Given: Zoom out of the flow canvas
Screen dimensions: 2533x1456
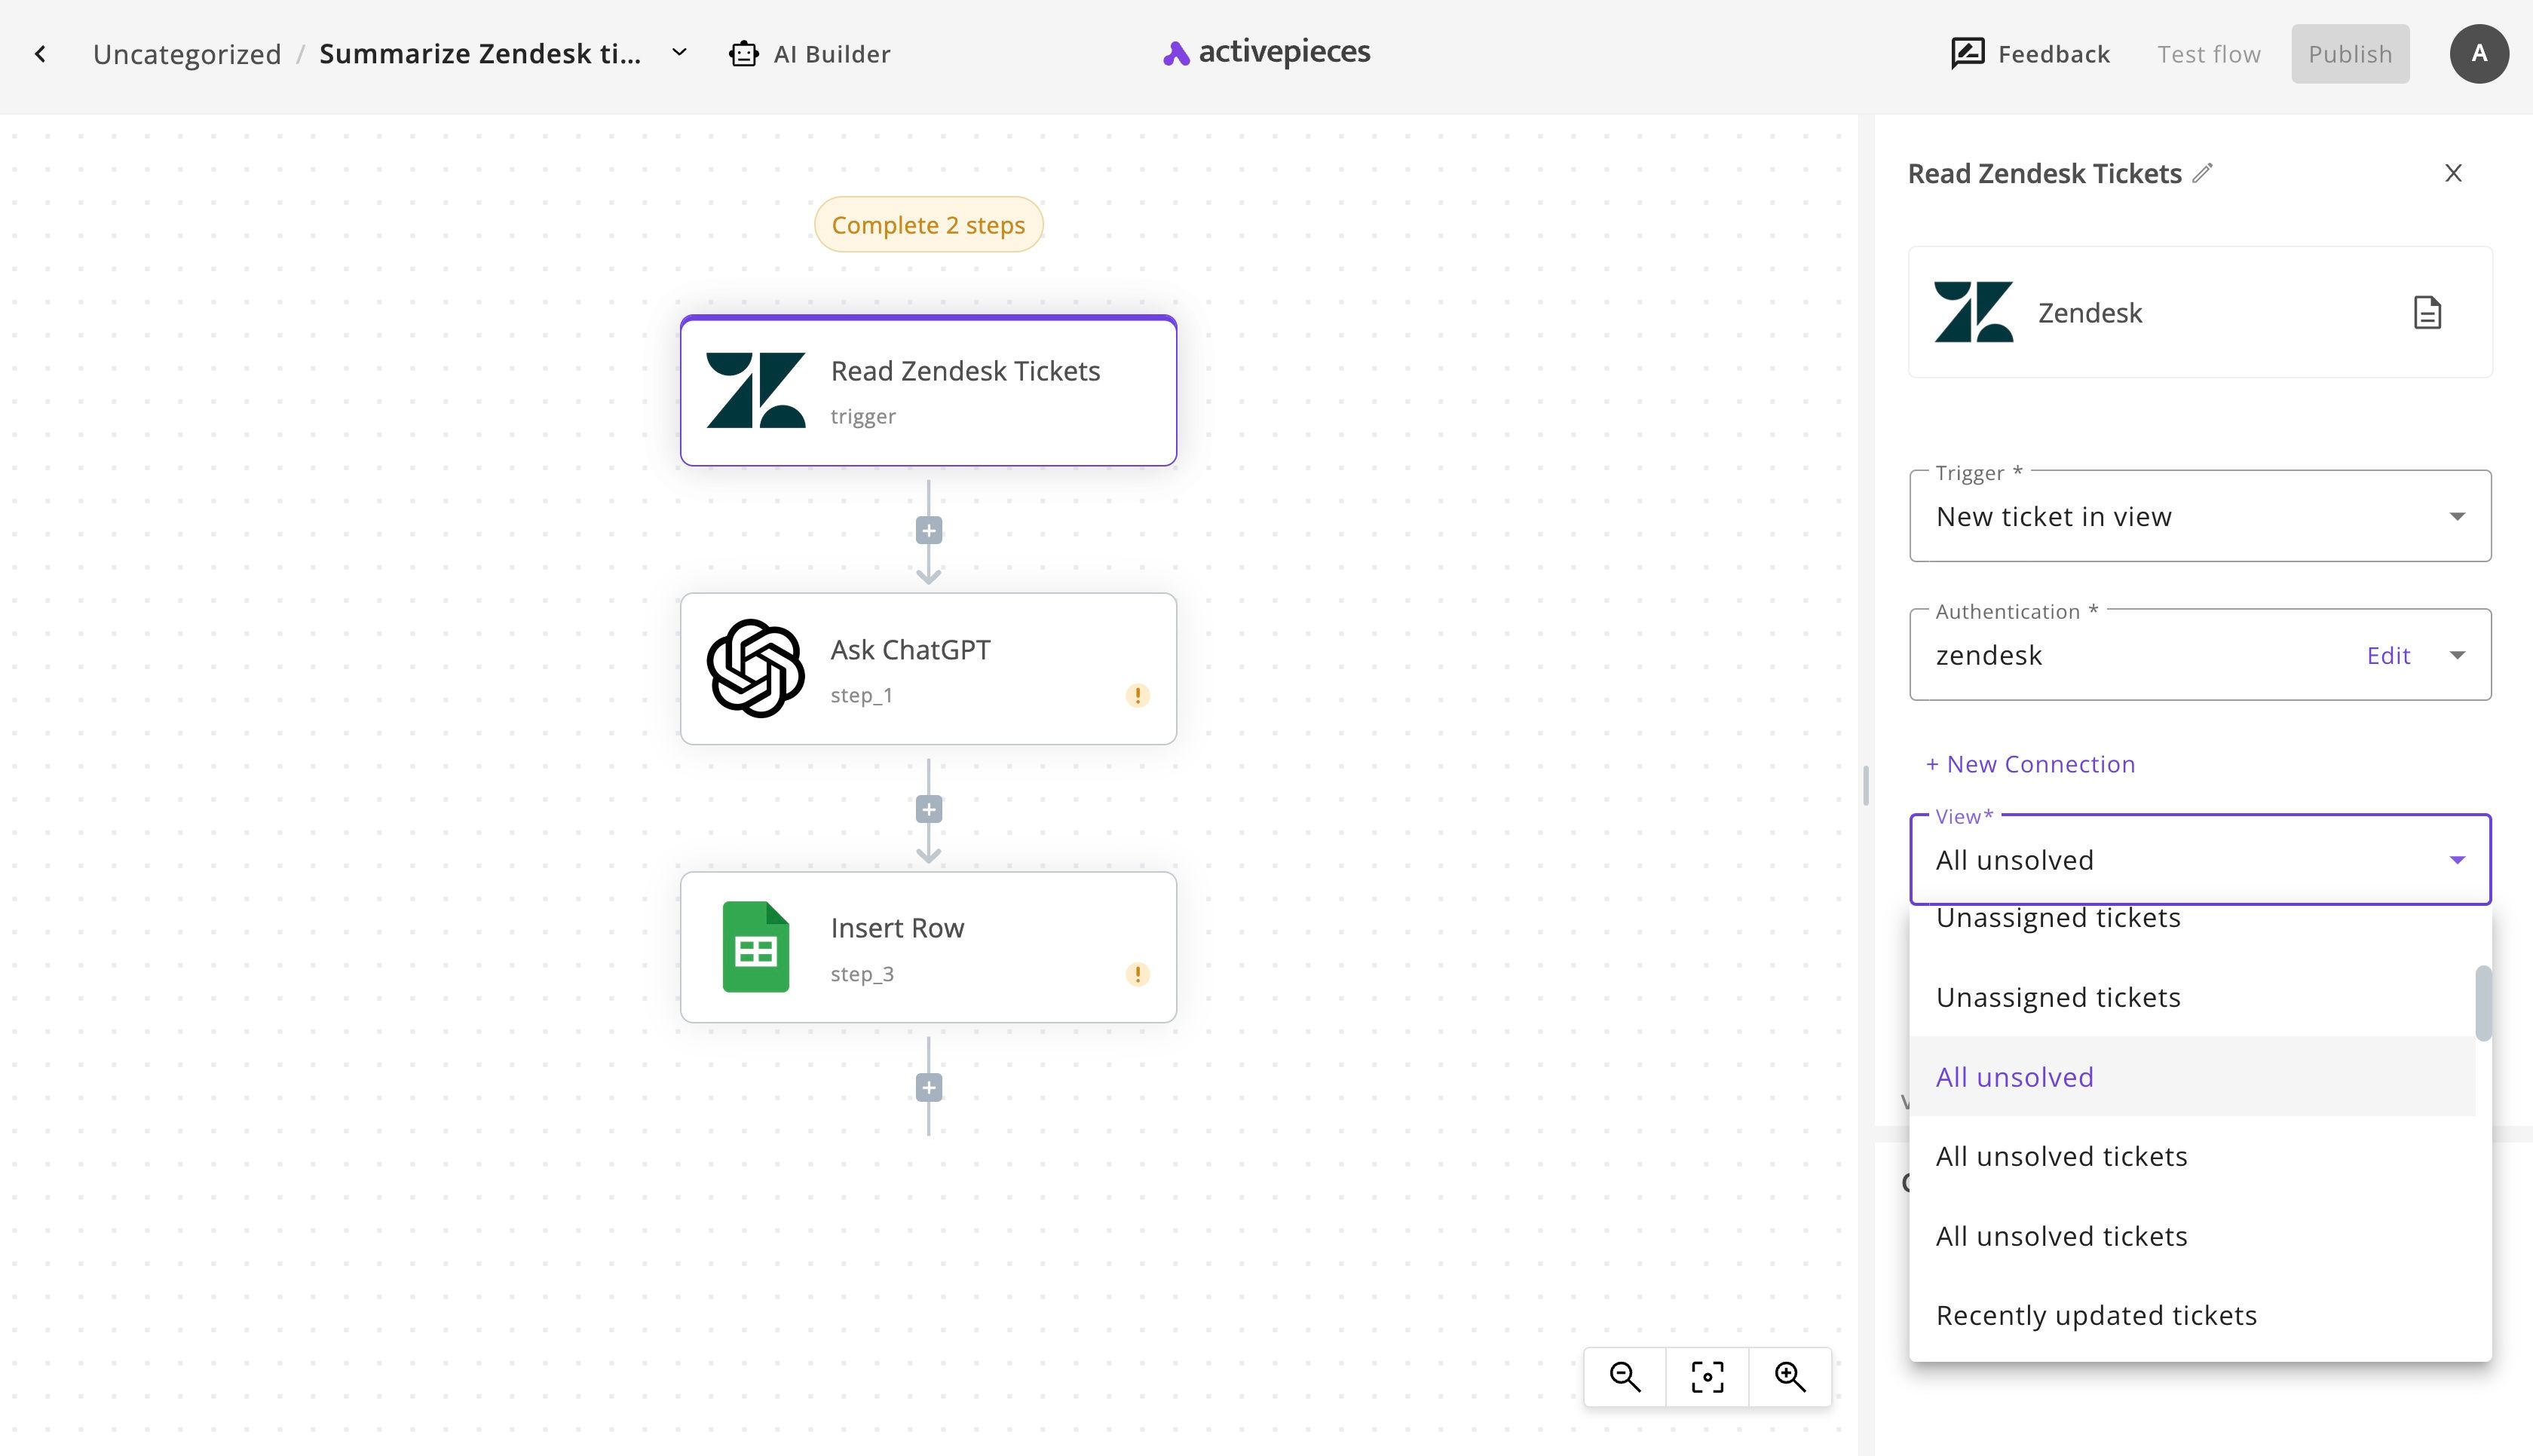Looking at the screenshot, I should pyautogui.click(x=1625, y=1377).
